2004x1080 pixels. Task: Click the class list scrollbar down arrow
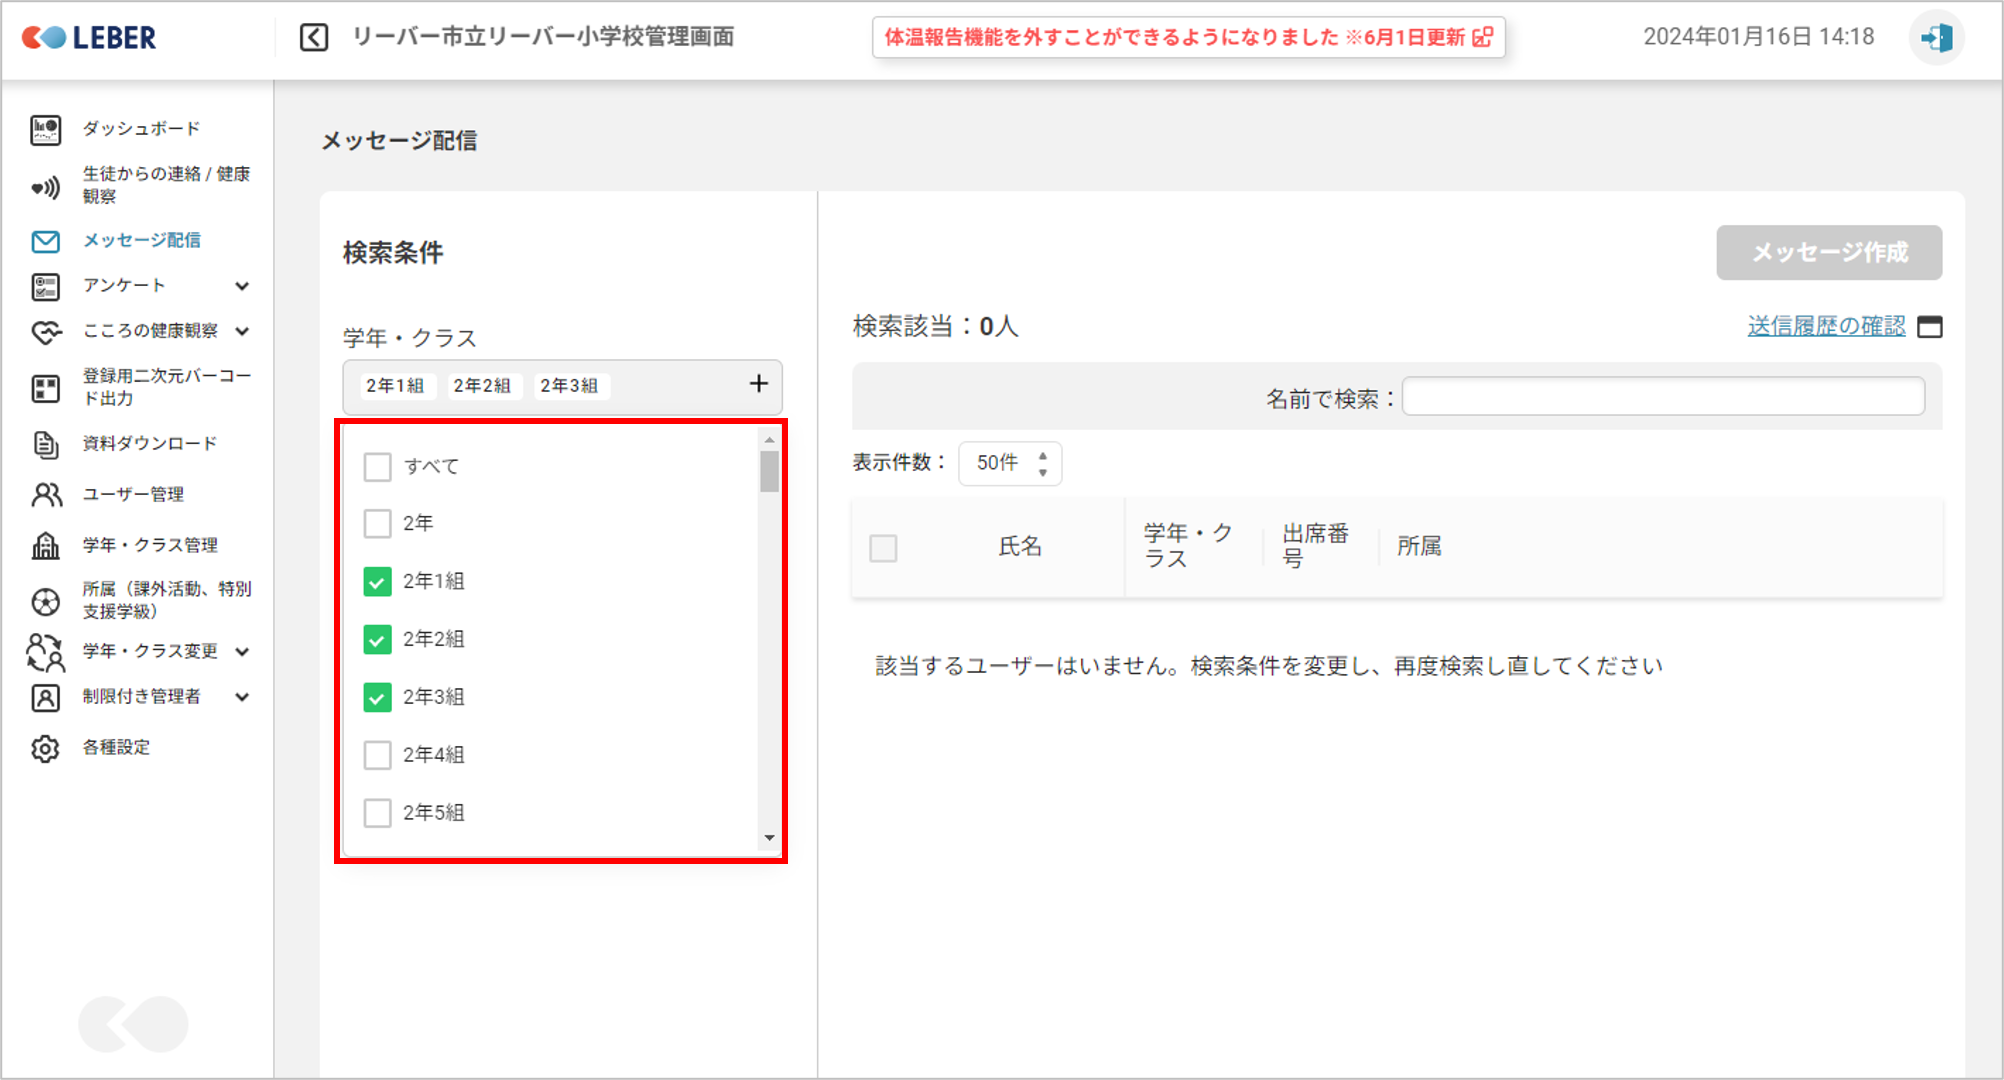tap(769, 838)
